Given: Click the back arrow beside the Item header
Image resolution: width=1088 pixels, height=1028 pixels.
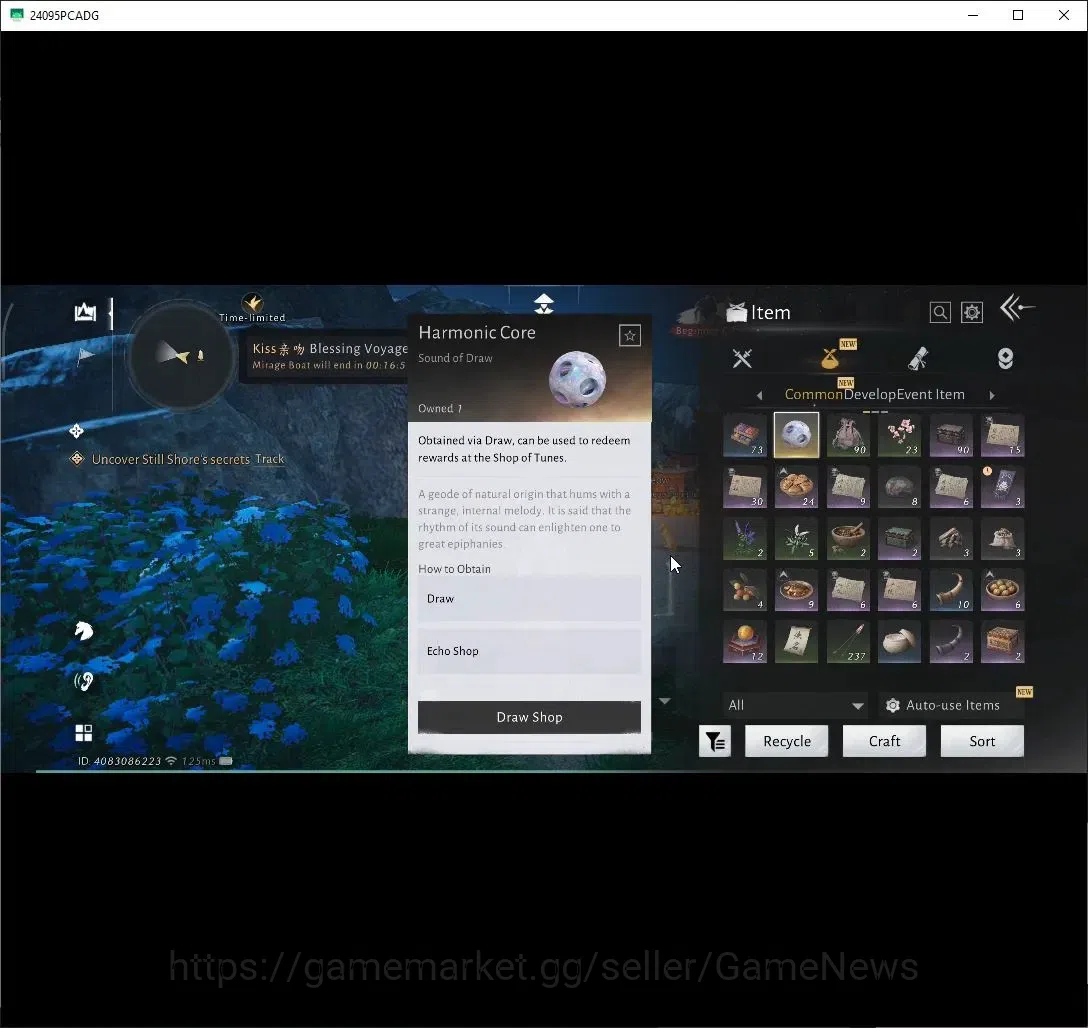Looking at the screenshot, I should 1017,307.
